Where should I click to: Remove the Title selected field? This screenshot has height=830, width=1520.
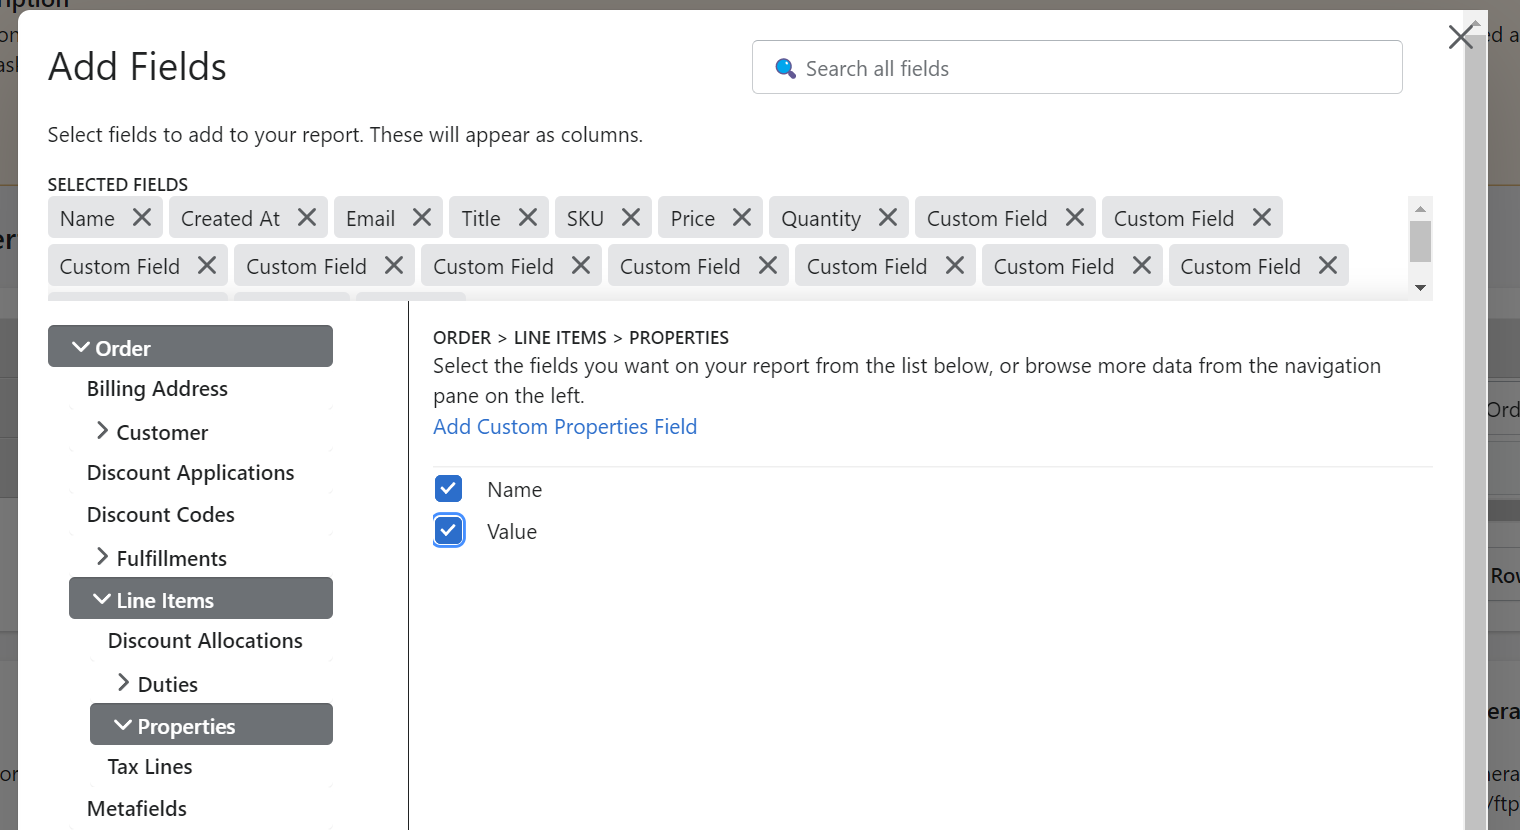tap(528, 217)
